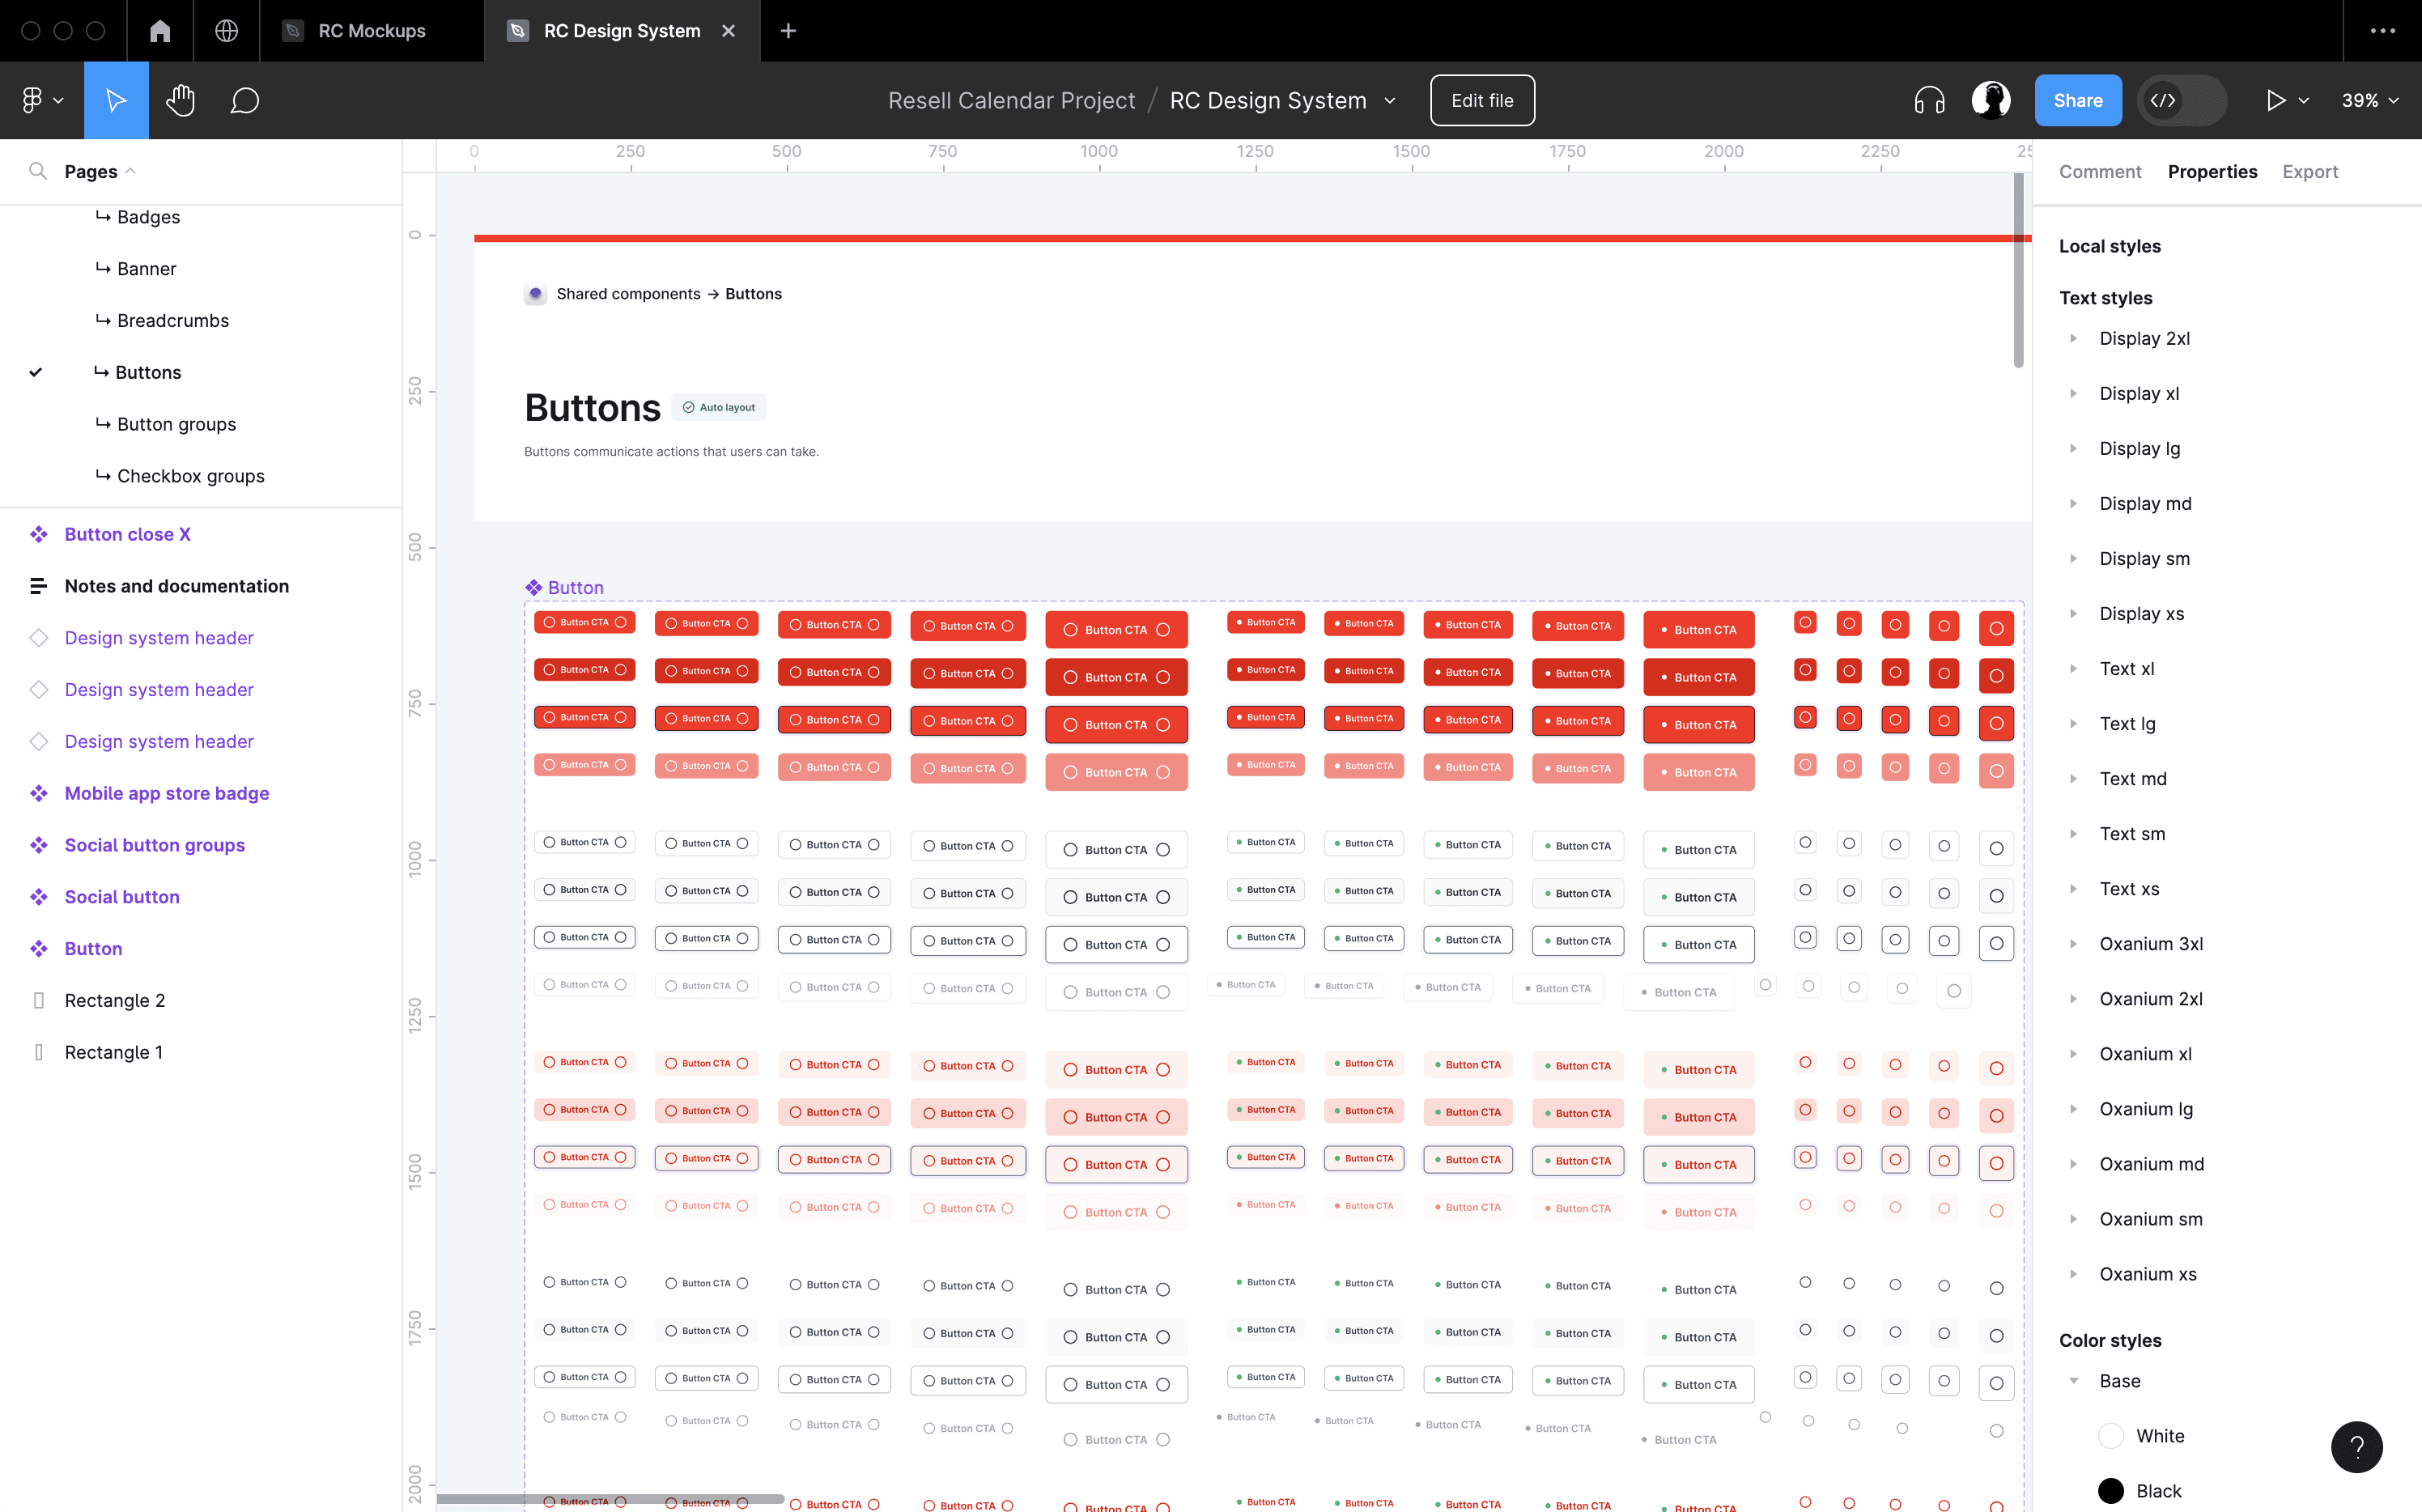The width and height of the screenshot is (2422, 1512).
Task: Select the Move tool arrow
Action: coord(116,100)
